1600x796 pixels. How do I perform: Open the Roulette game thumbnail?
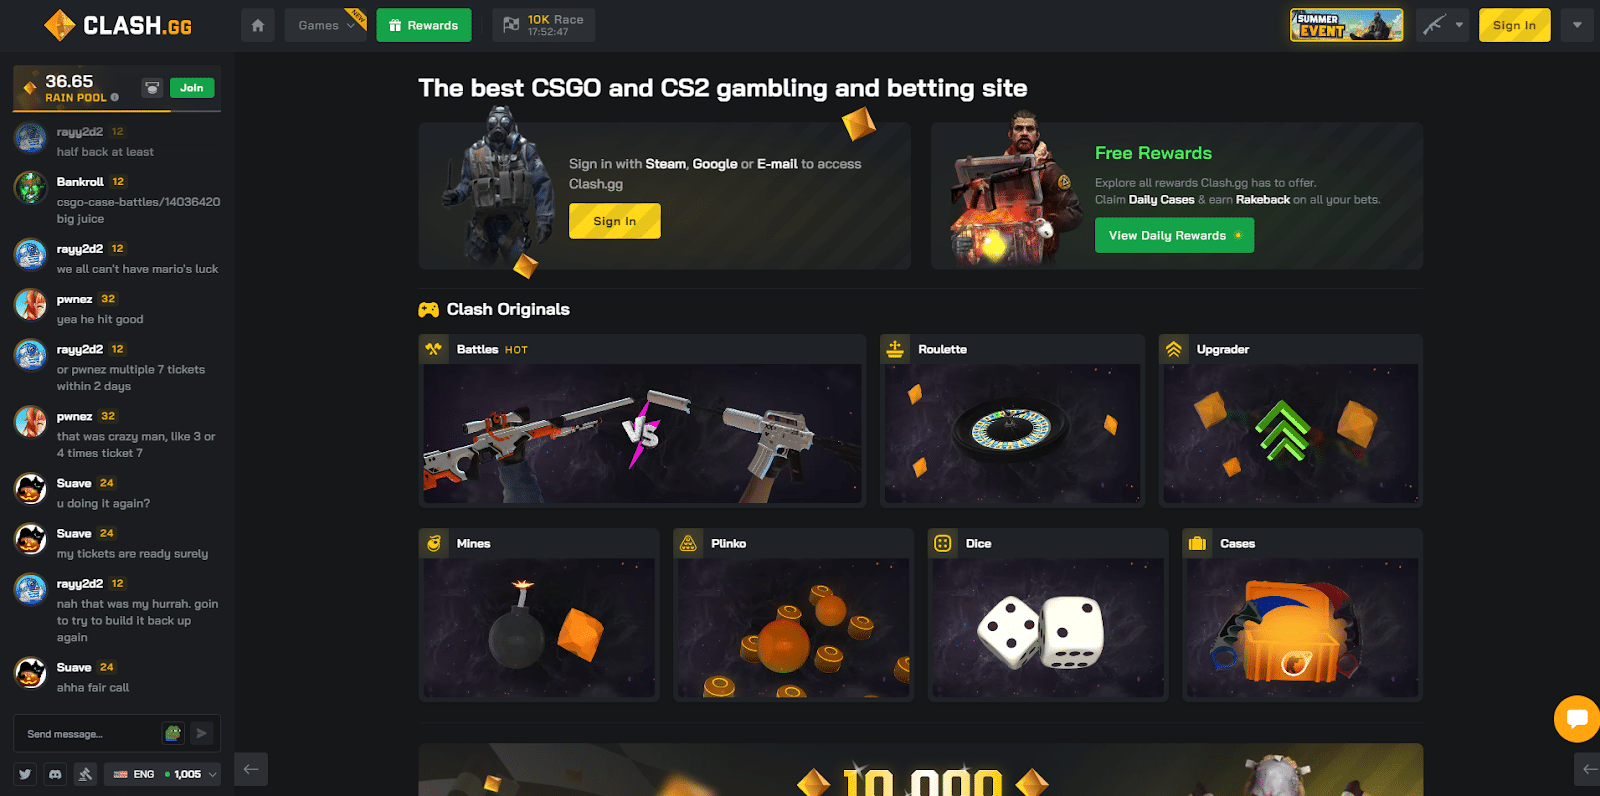coord(1012,420)
